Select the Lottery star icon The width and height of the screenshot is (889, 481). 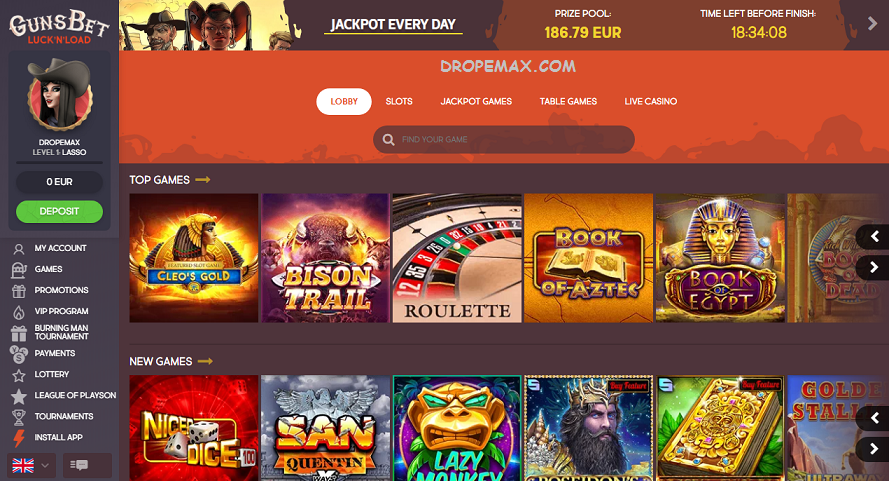point(19,375)
